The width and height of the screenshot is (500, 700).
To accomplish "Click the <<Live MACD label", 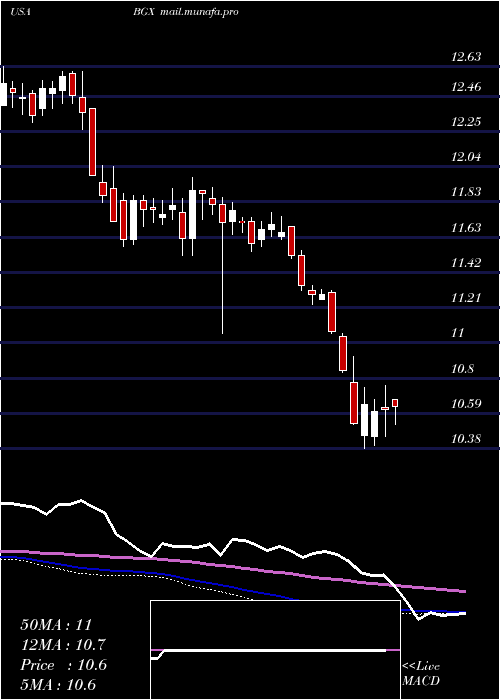I will [x=421, y=674].
